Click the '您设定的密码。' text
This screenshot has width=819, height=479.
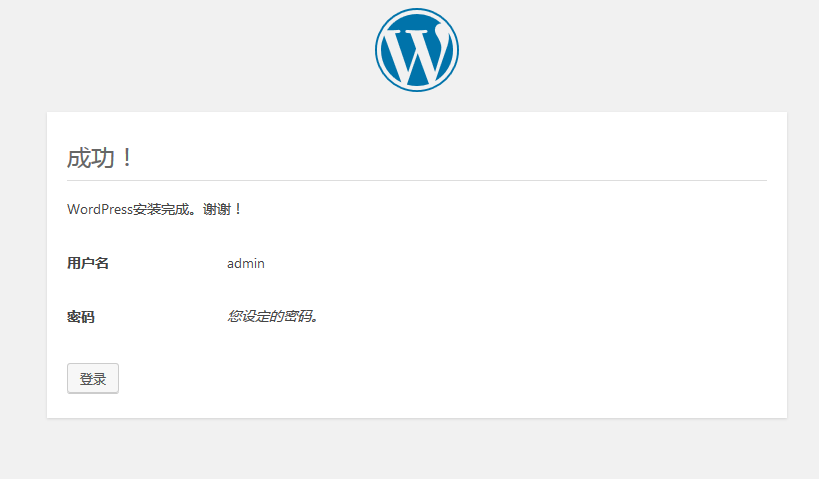coord(273,316)
